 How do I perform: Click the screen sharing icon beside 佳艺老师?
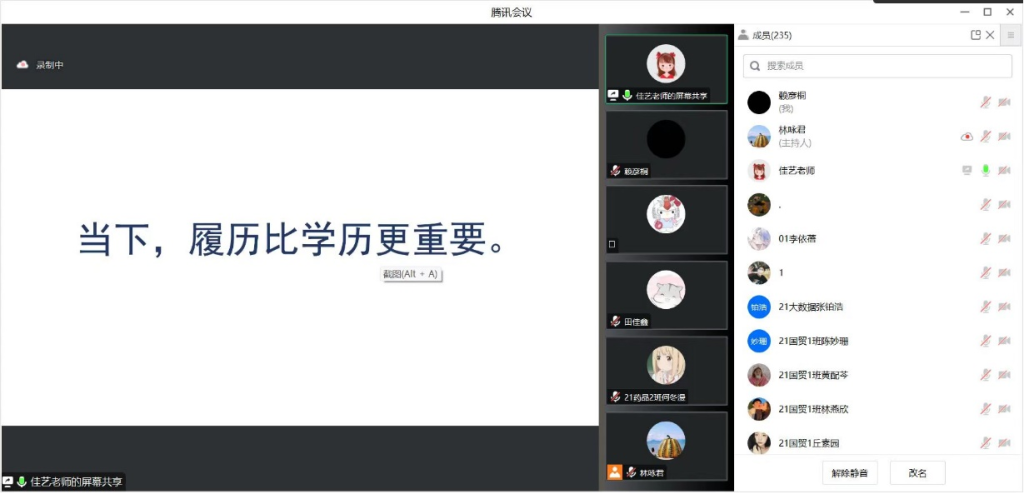[x=966, y=170]
